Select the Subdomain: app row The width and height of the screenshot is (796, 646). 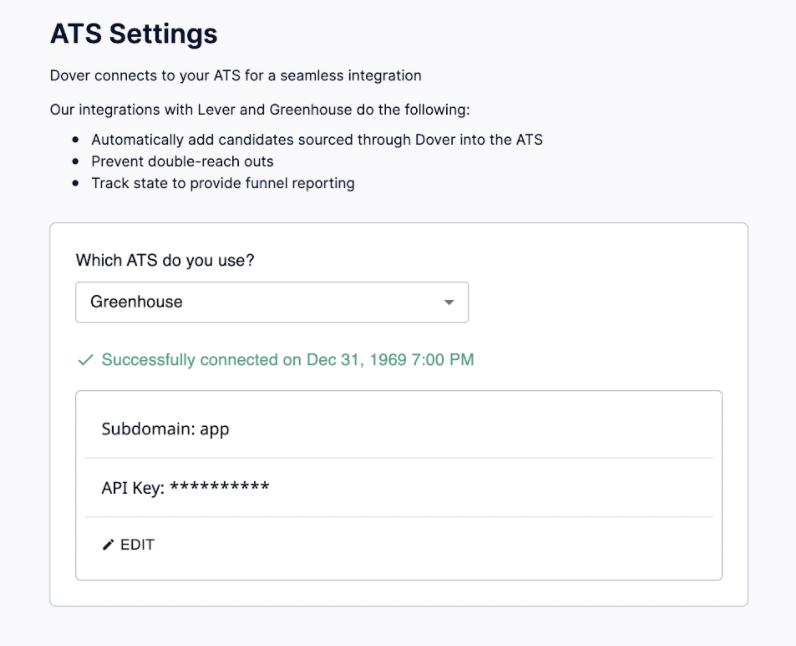tap(399, 429)
